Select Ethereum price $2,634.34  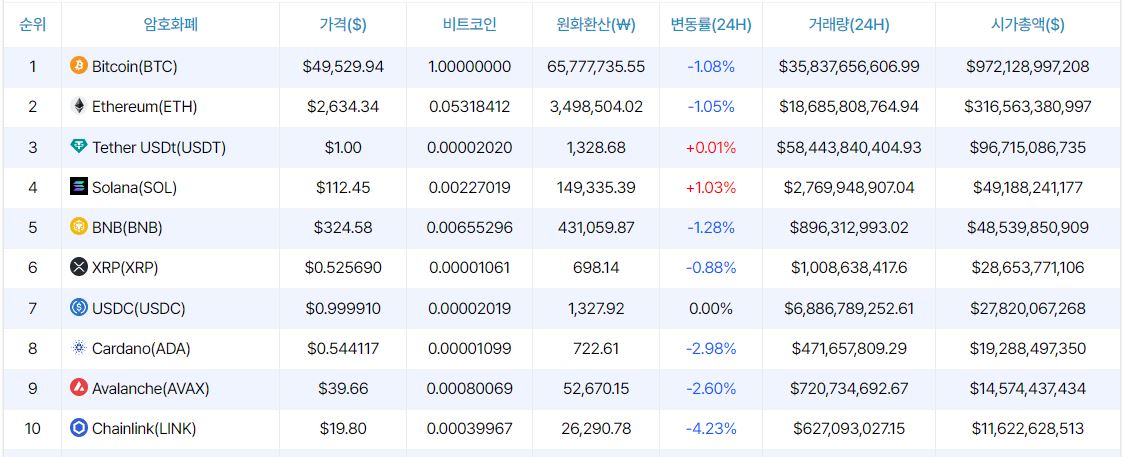(x=343, y=107)
